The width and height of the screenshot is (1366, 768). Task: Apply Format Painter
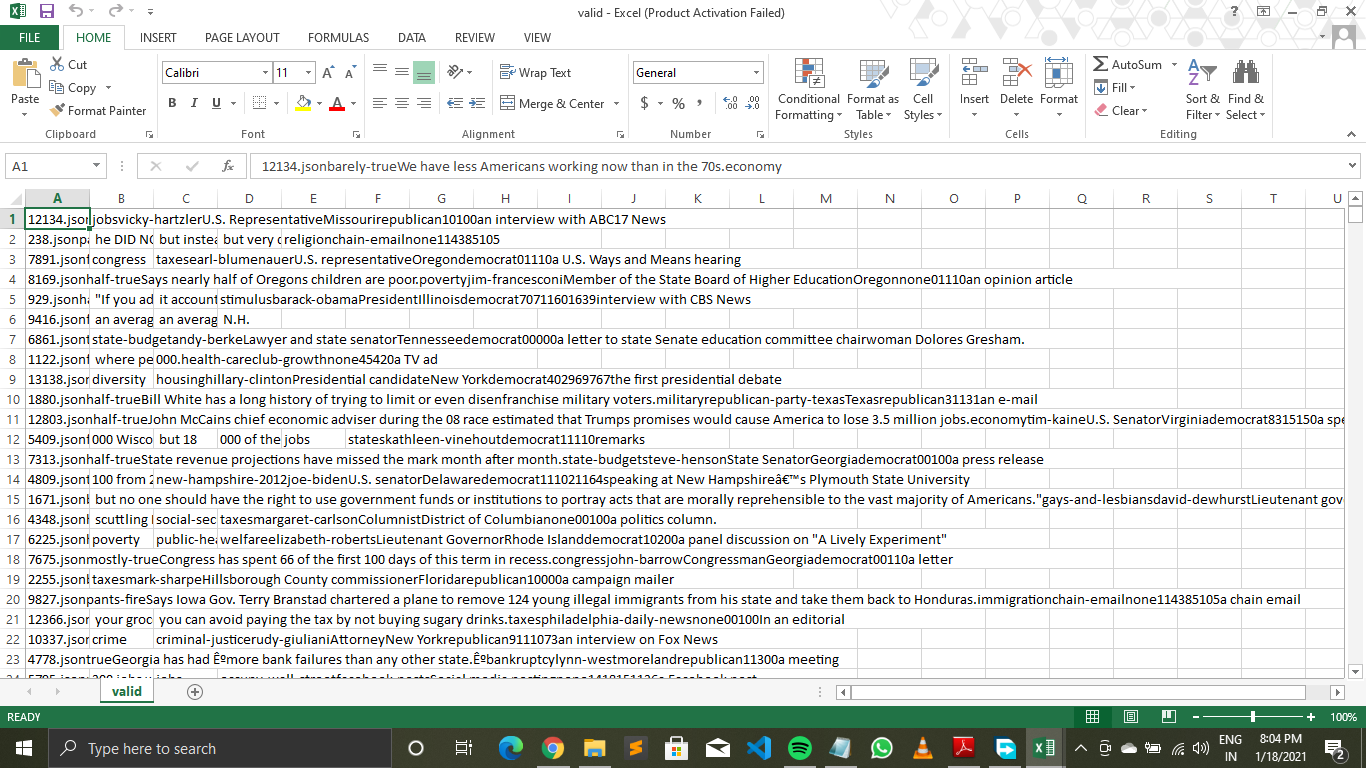pos(98,110)
